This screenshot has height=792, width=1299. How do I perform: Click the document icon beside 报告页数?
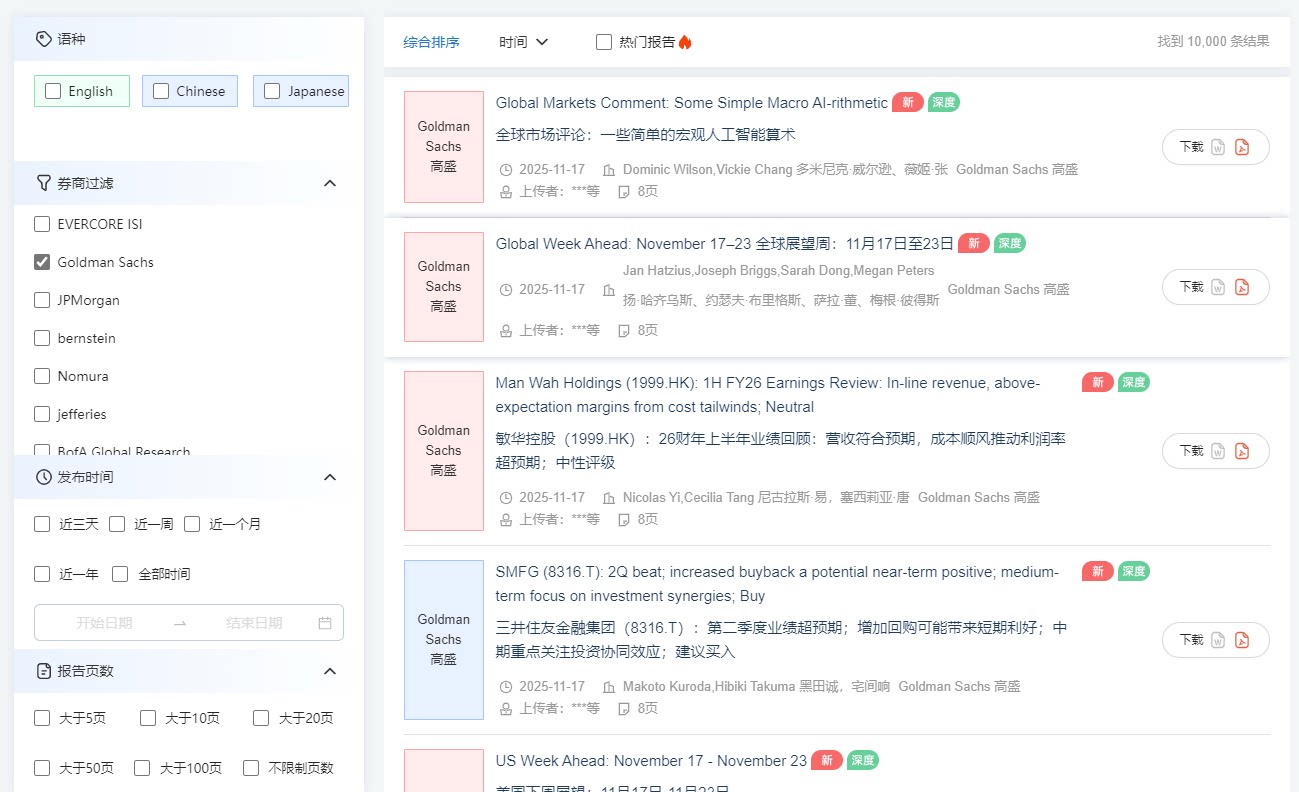pos(43,671)
